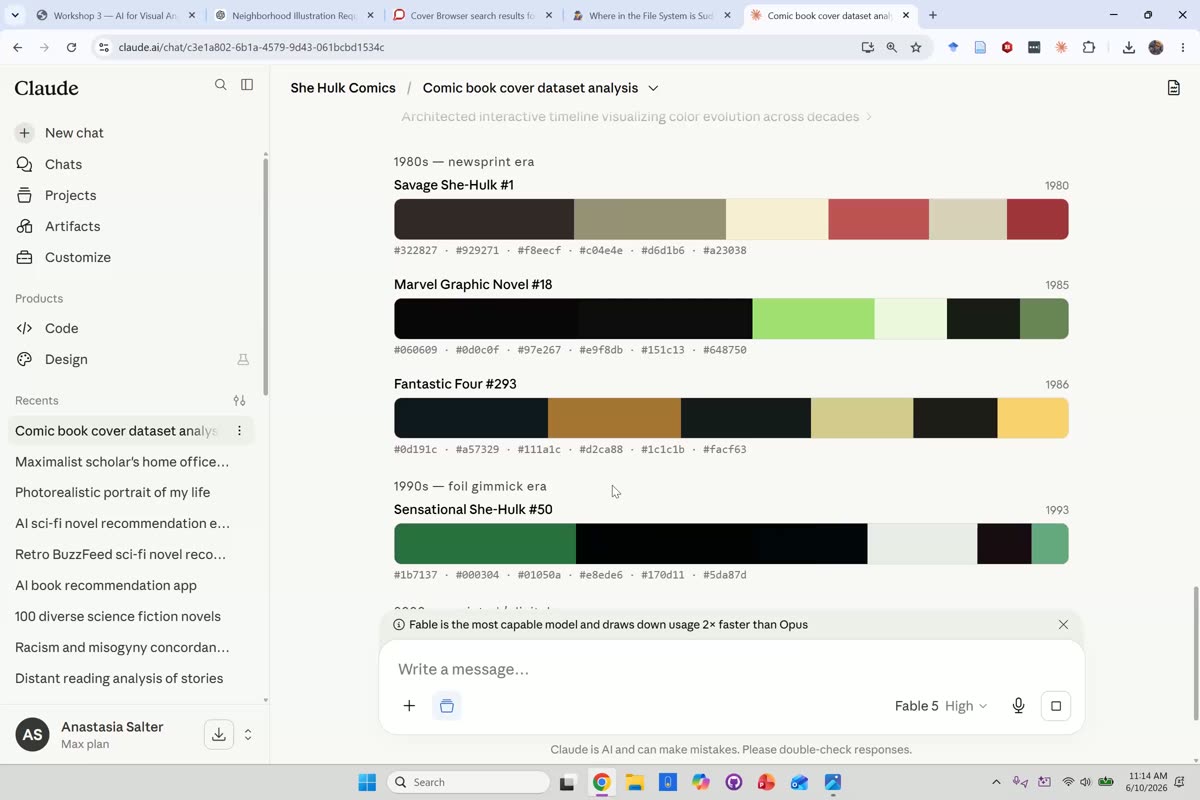The height and width of the screenshot is (800, 1200).
Task: Go back in browser
Action: 17,47
